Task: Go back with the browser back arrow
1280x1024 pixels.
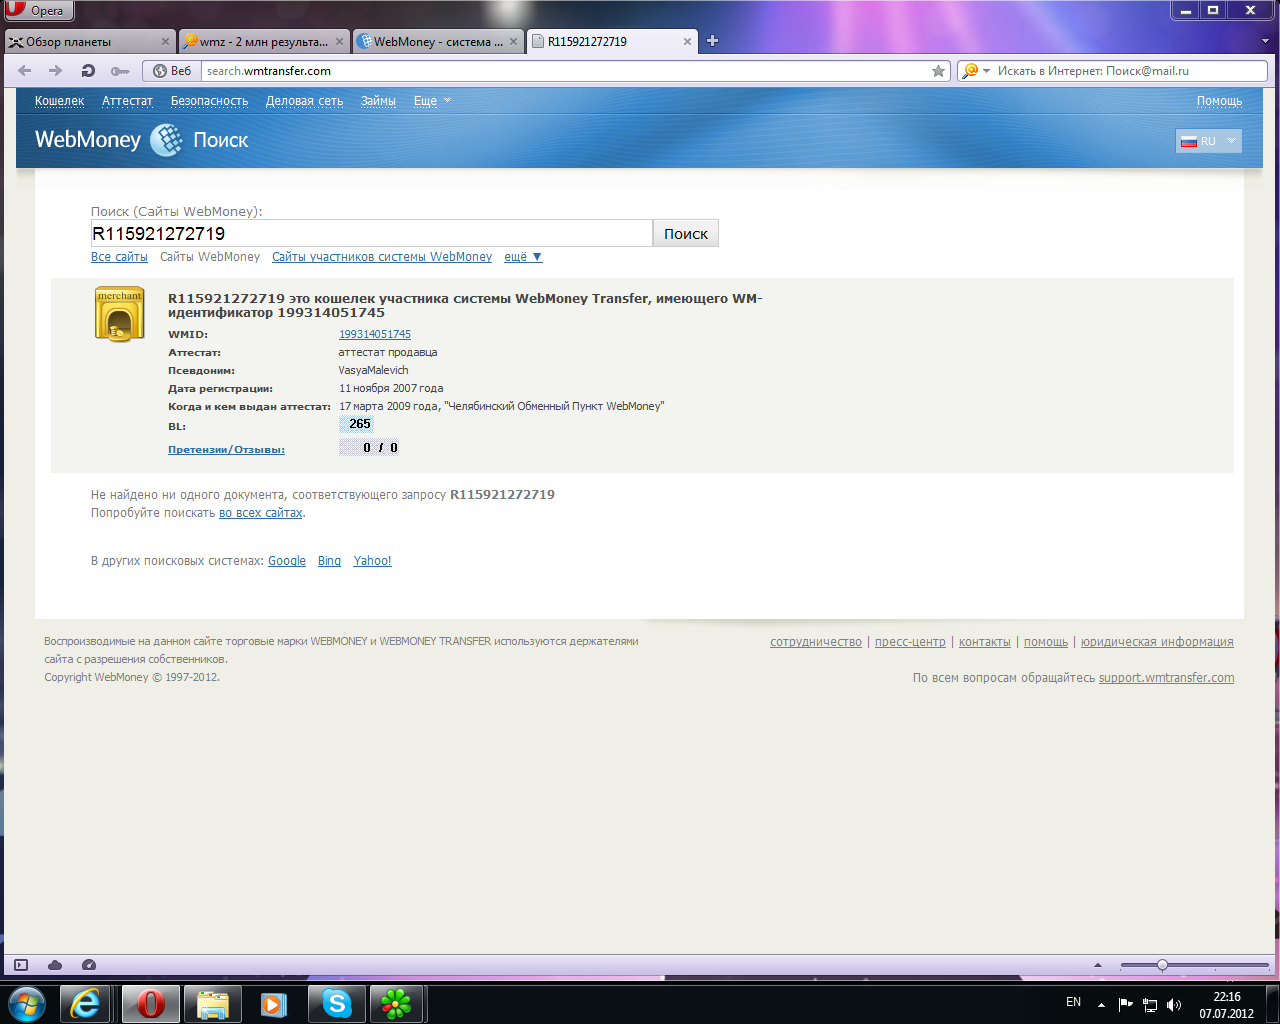Action: click(25, 71)
